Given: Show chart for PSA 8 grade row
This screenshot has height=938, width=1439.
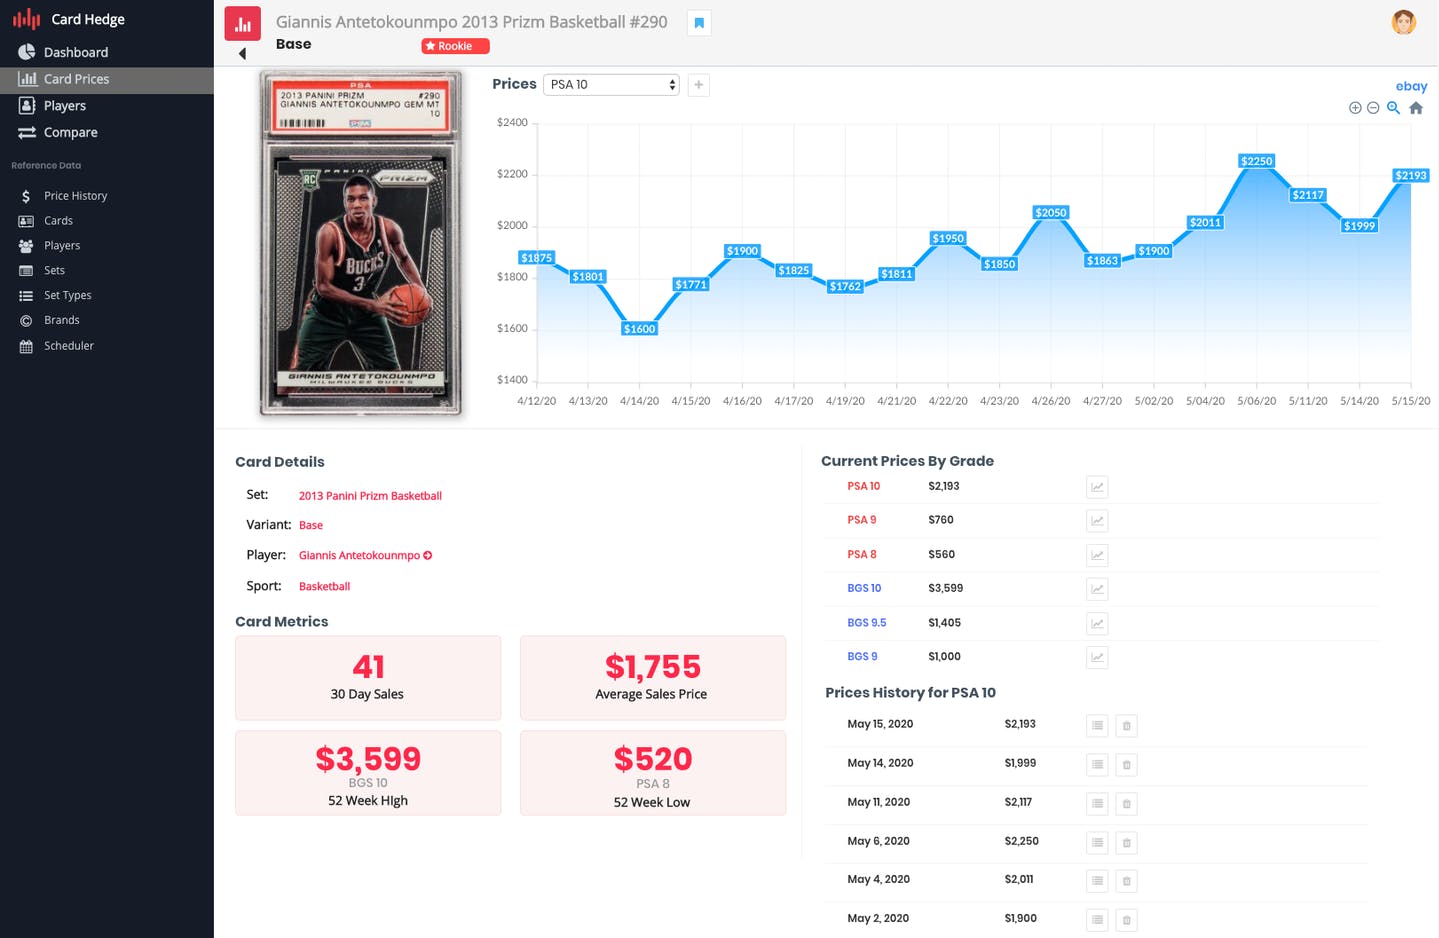Looking at the screenshot, I should 1097,555.
